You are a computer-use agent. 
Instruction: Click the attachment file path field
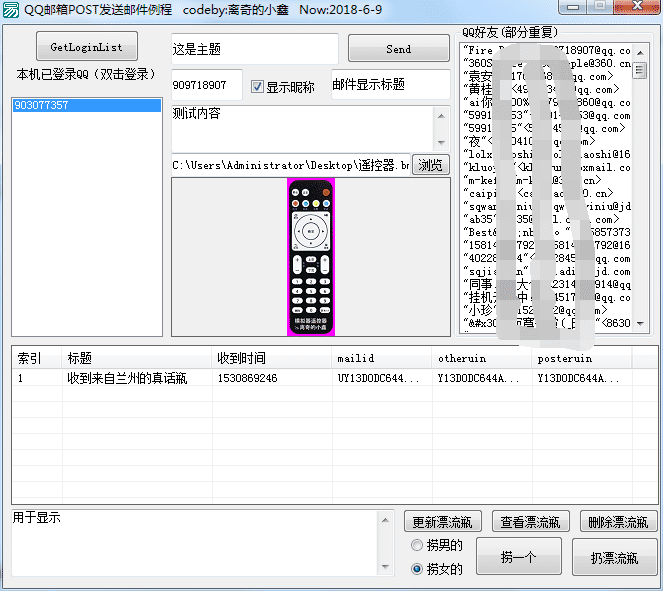coord(290,165)
